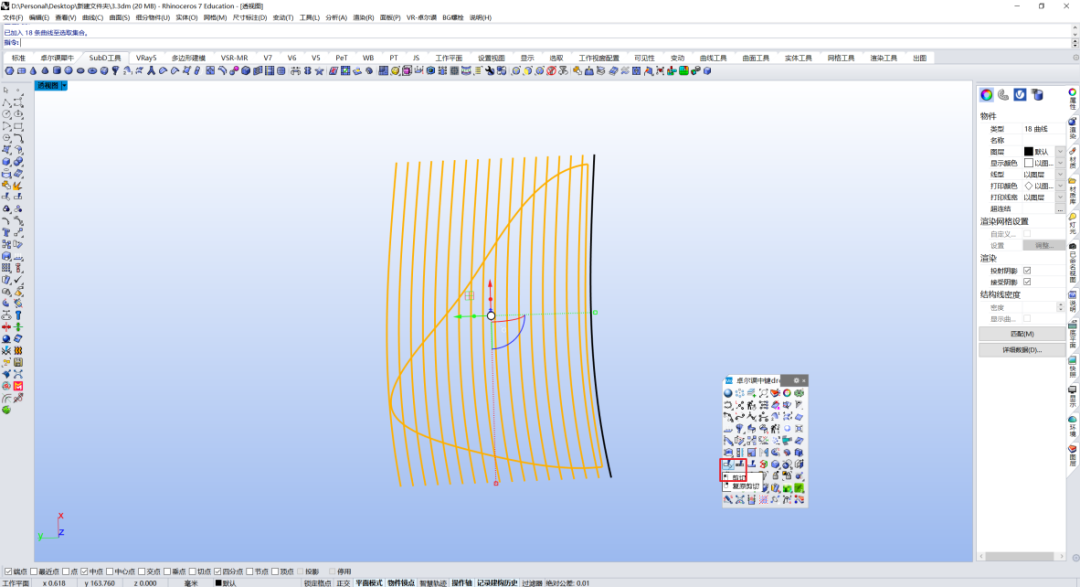Viewport: 1080px width, 587px height.
Task: Click the 详细数据(D)... button
Action: pyautogui.click(x=1021, y=350)
